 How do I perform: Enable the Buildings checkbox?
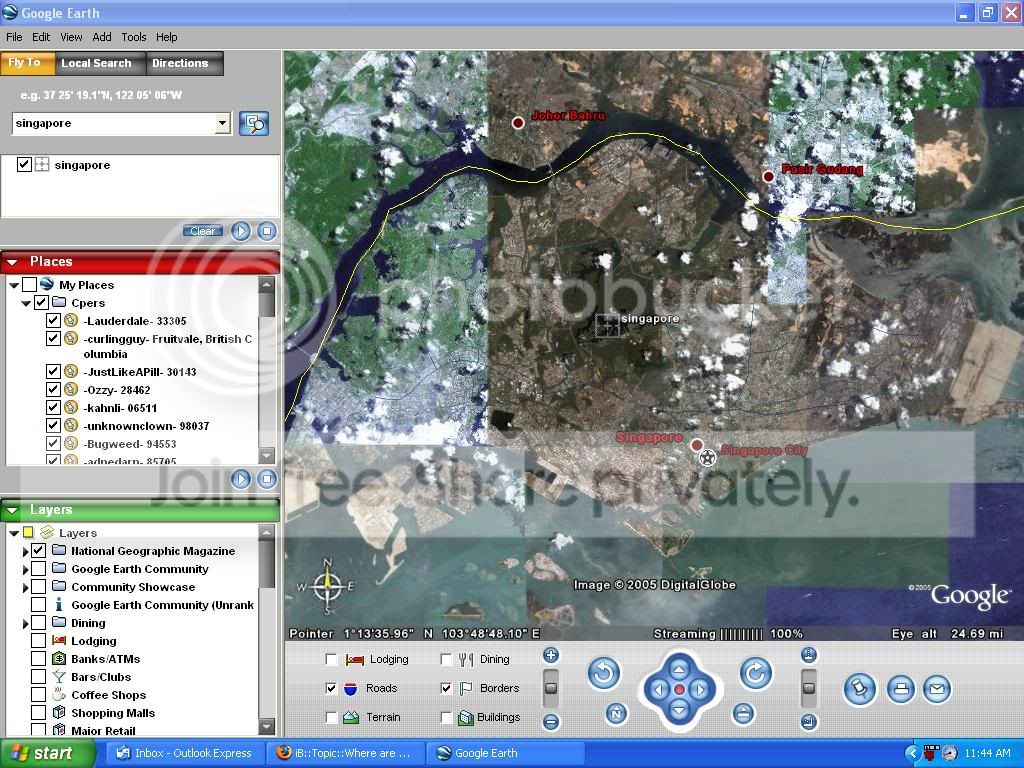446,717
